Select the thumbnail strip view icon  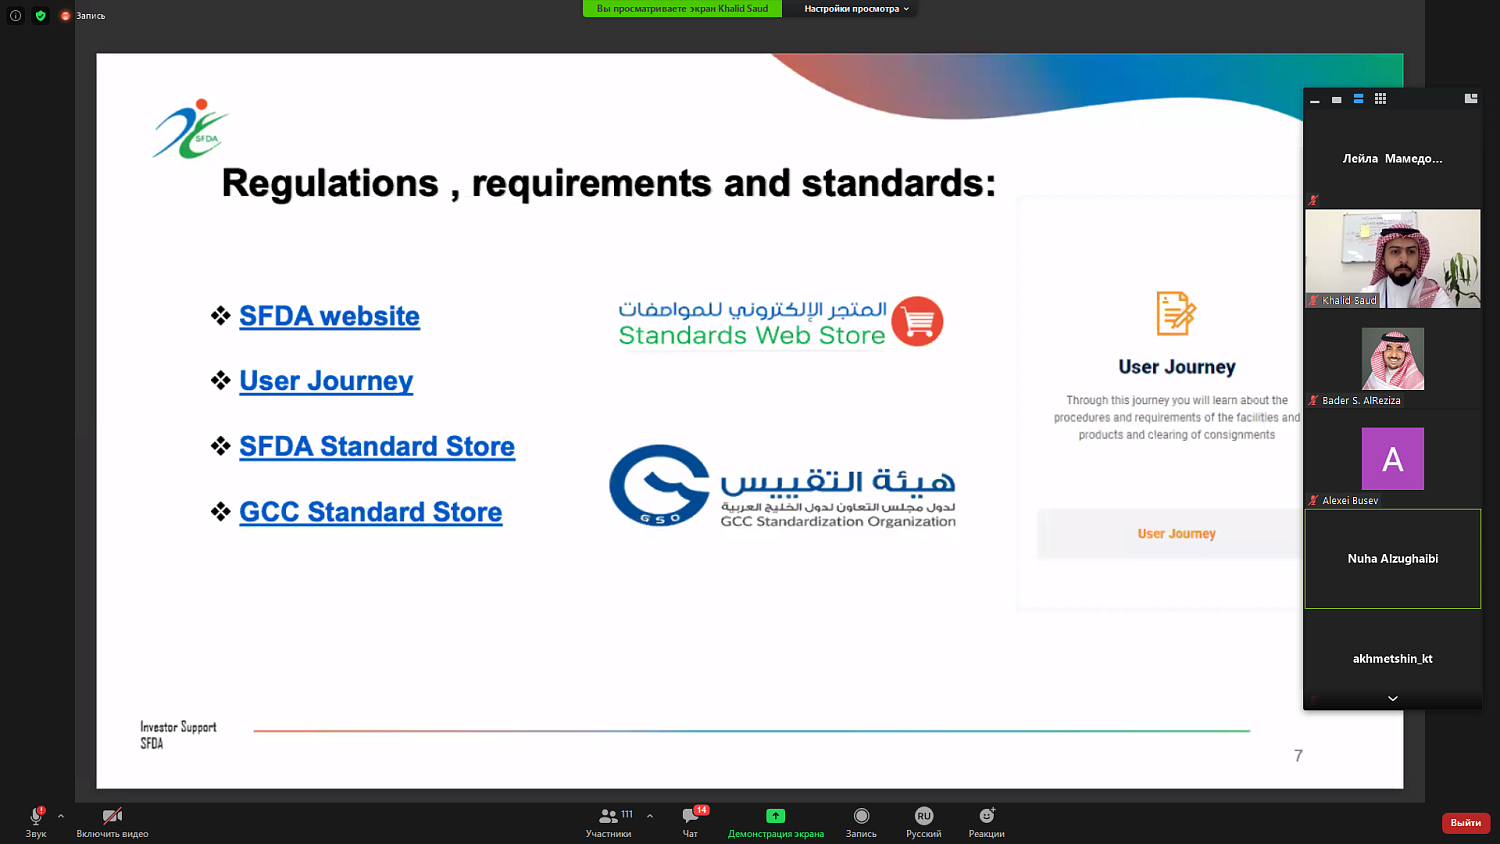(x=1359, y=99)
